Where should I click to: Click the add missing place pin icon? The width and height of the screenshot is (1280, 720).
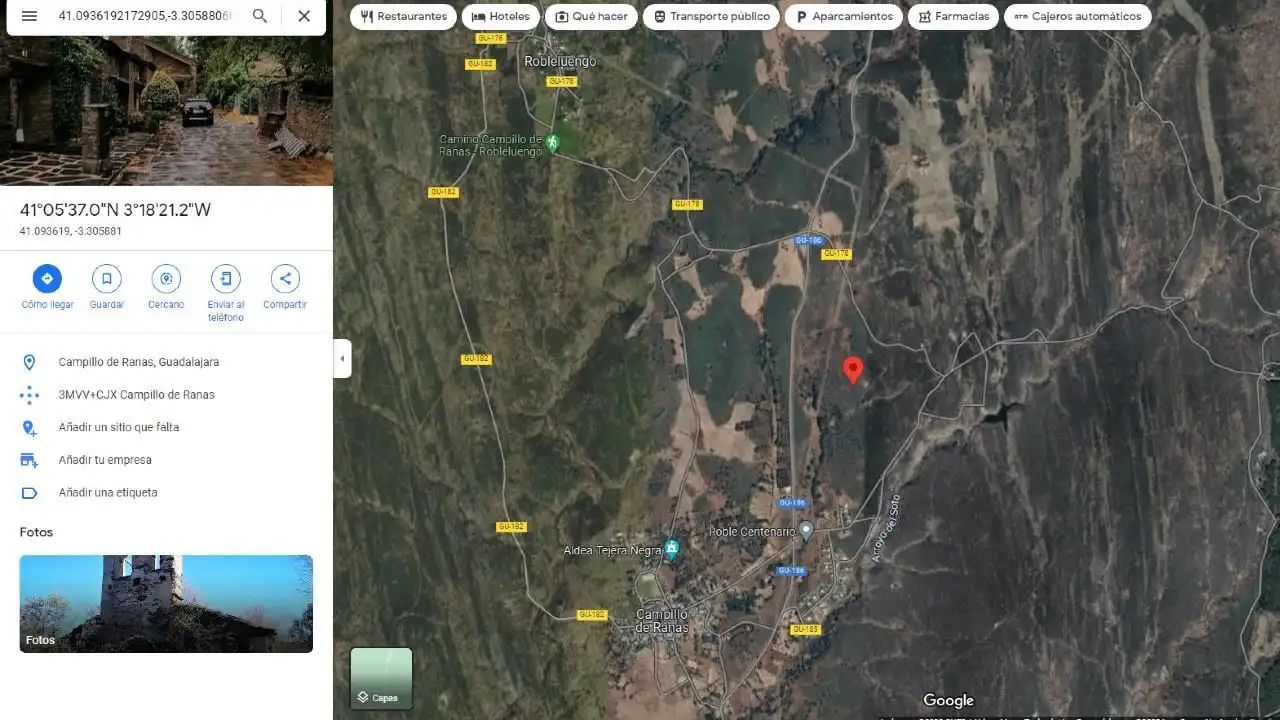pyautogui.click(x=29, y=427)
